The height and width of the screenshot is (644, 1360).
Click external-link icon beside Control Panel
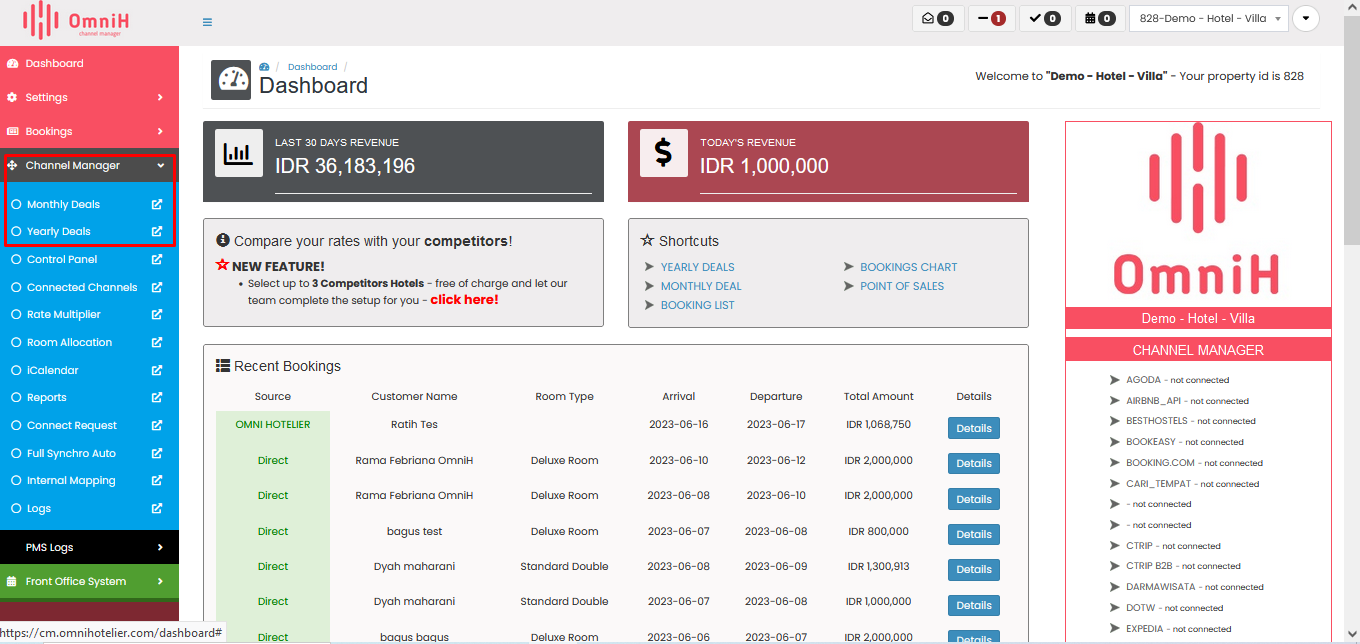tap(157, 259)
